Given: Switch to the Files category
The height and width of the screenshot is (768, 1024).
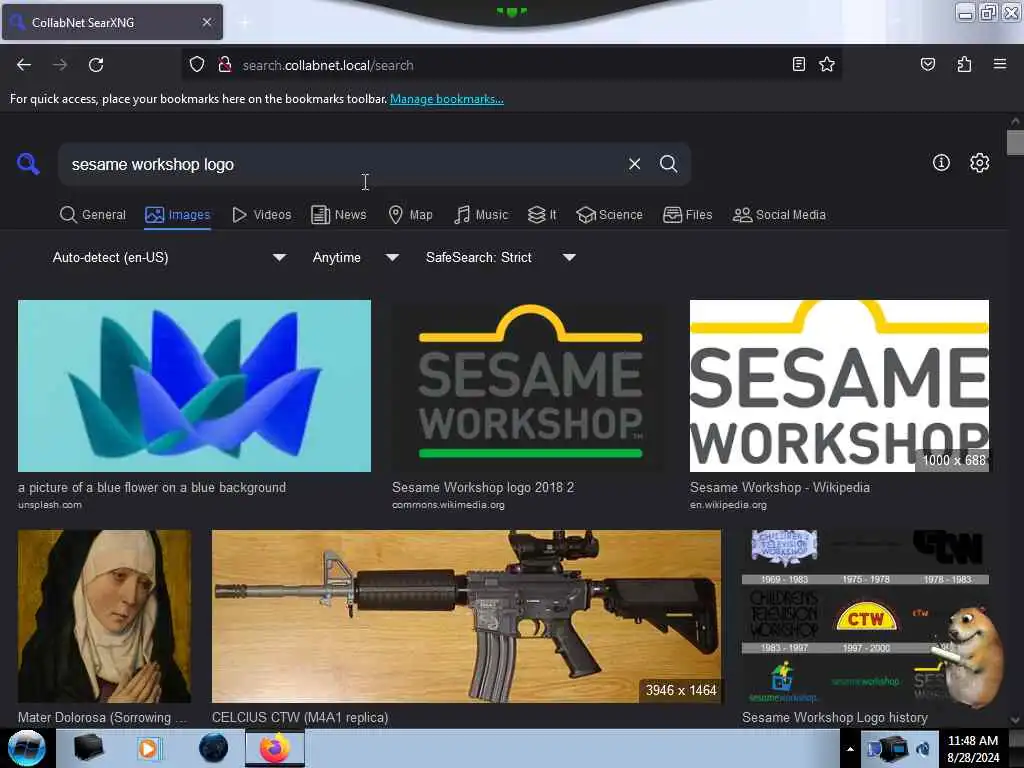Looking at the screenshot, I should (687, 215).
